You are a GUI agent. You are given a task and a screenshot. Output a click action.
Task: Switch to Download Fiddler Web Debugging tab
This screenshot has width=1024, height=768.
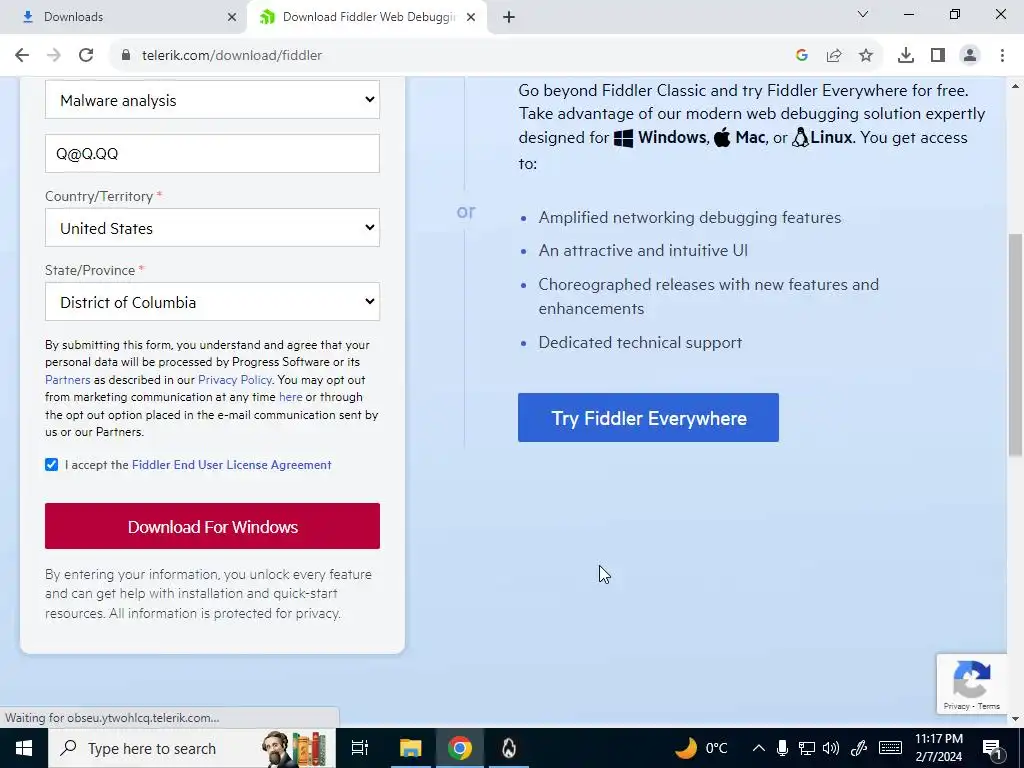click(x=367, y=17)
